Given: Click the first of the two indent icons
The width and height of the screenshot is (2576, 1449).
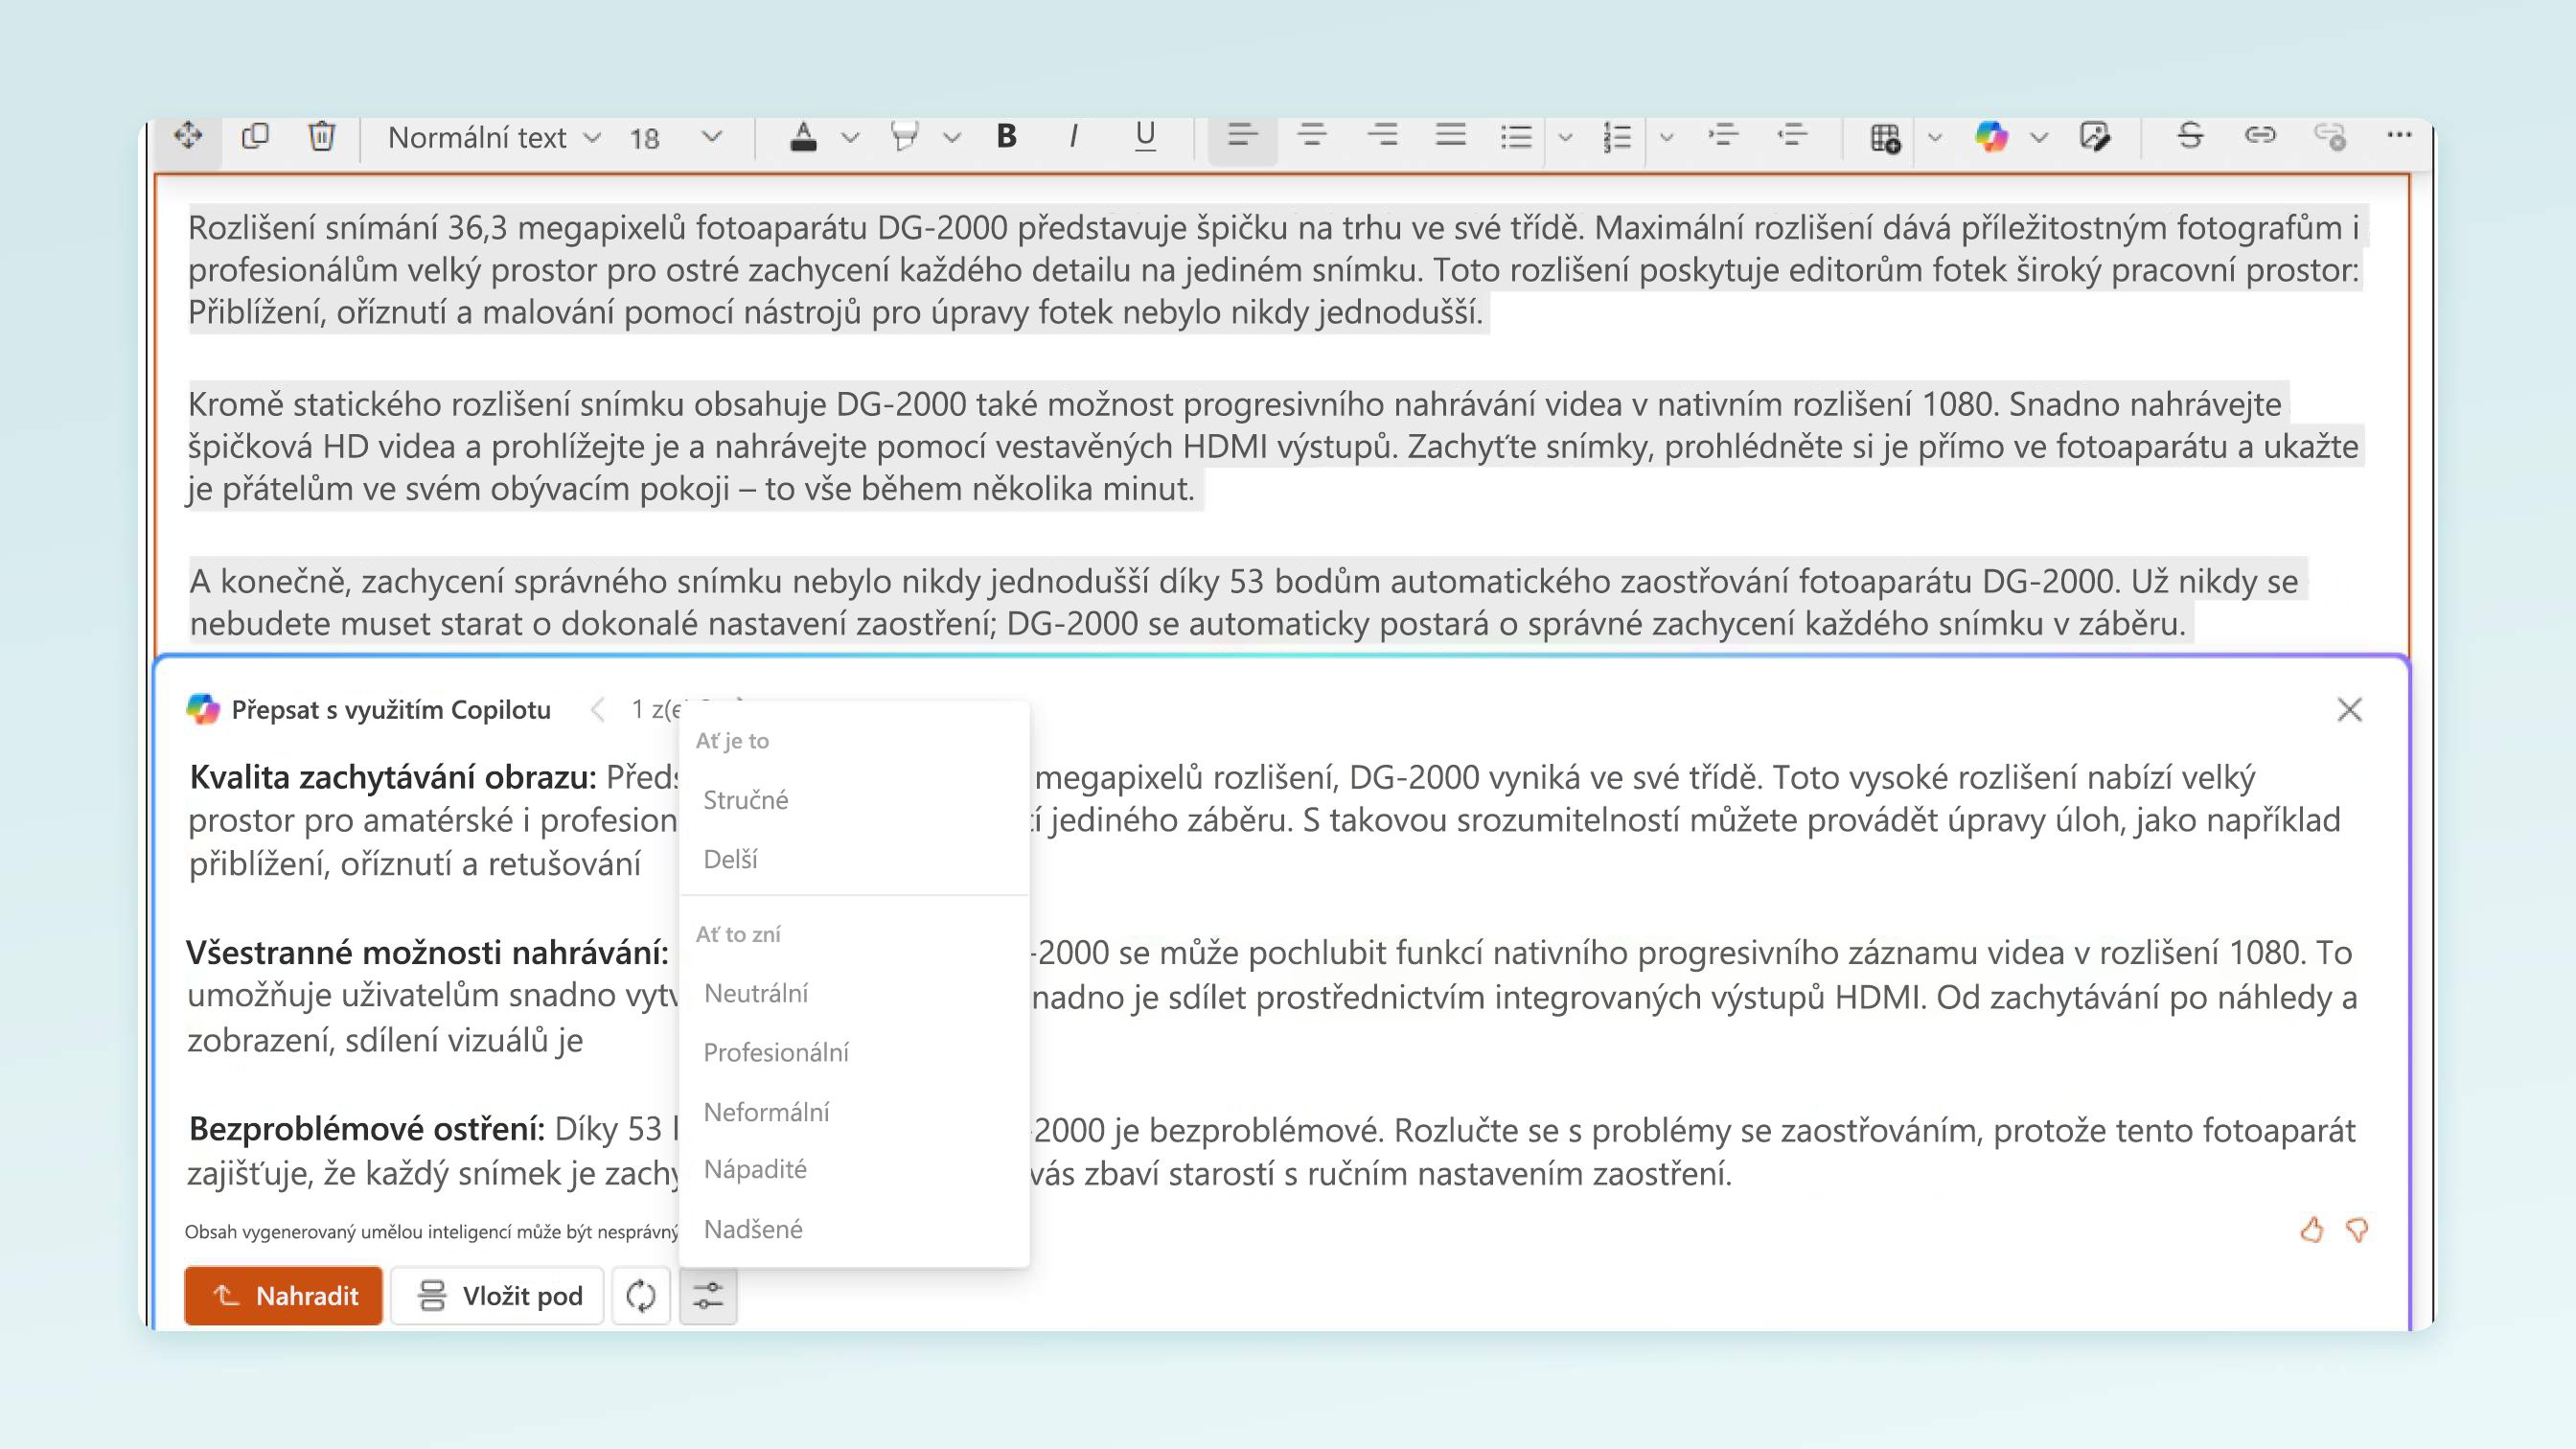Looking at the screenshot, I should [x=1724, y=136].
